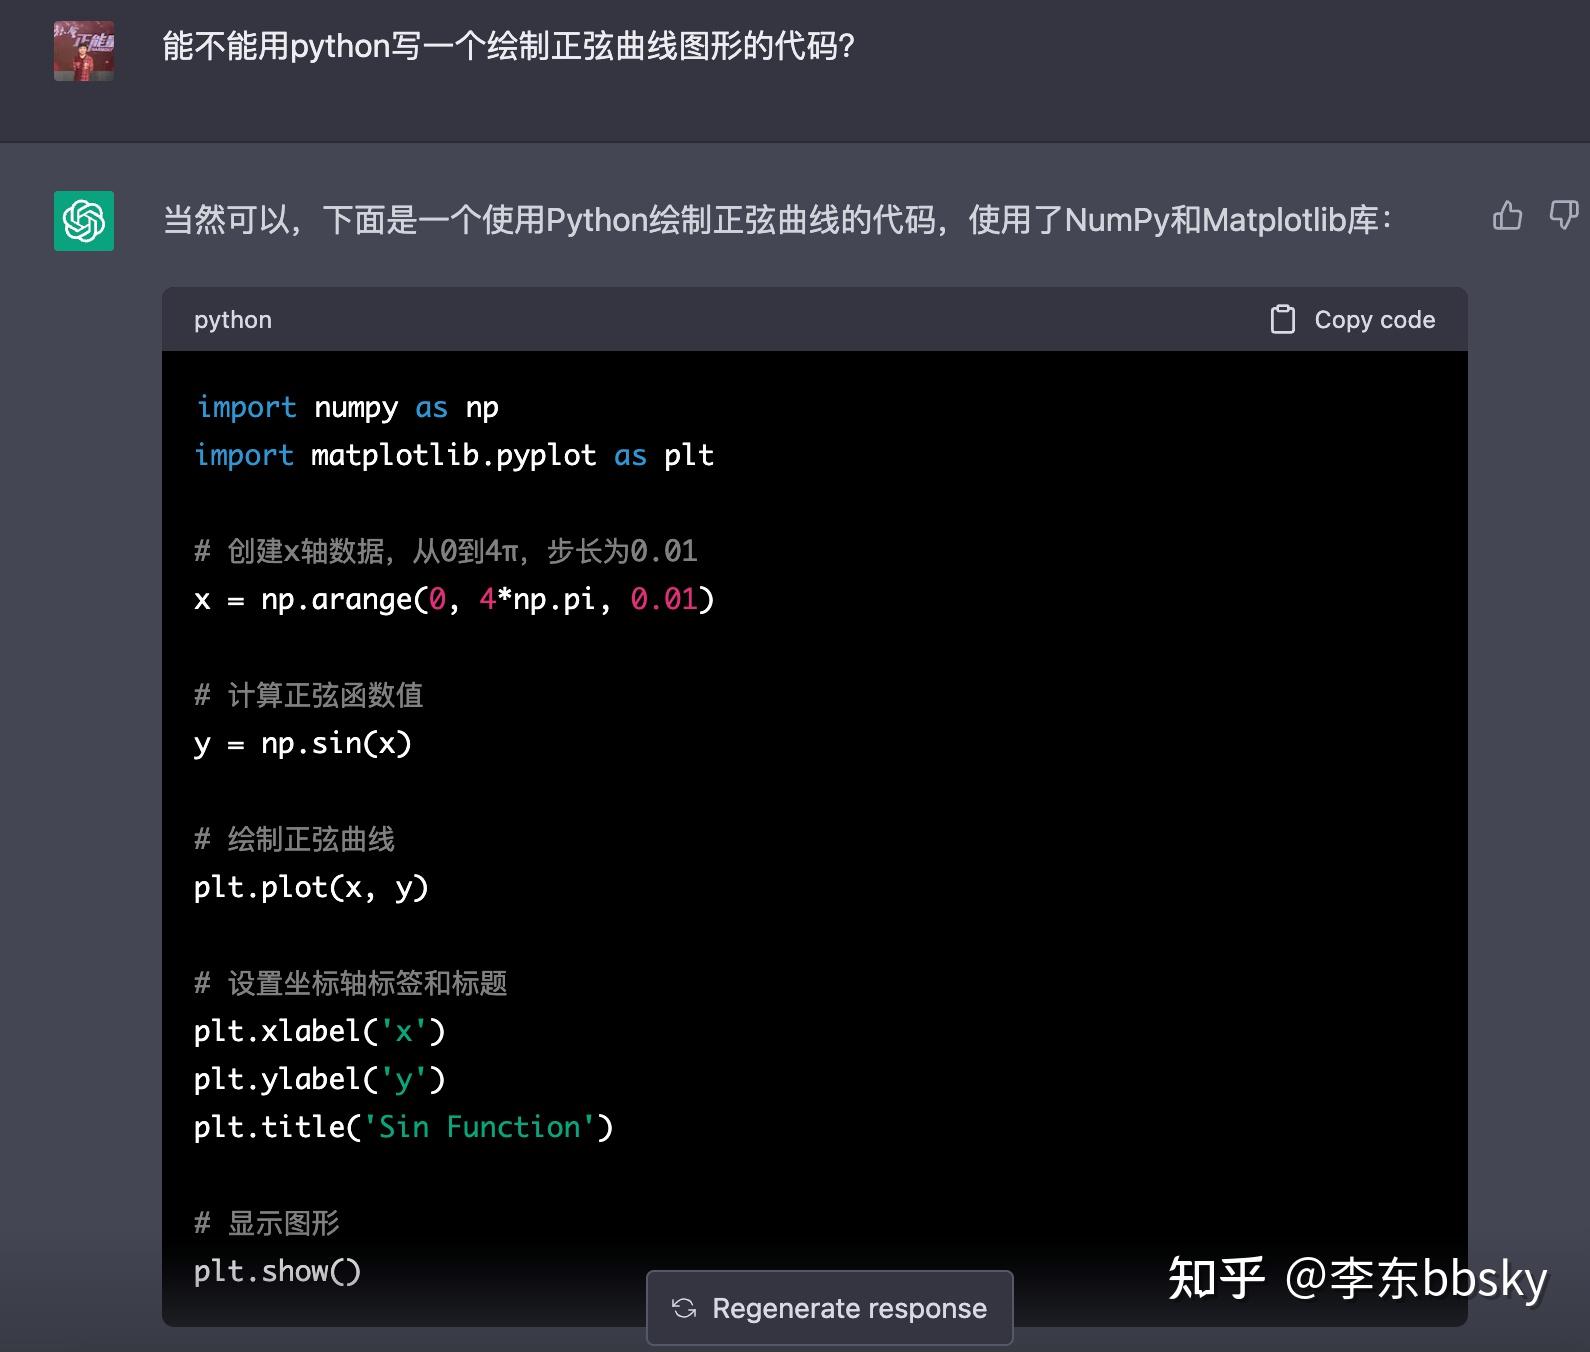
Task: Click the line 'plt.show()'
Action: 278,1271
